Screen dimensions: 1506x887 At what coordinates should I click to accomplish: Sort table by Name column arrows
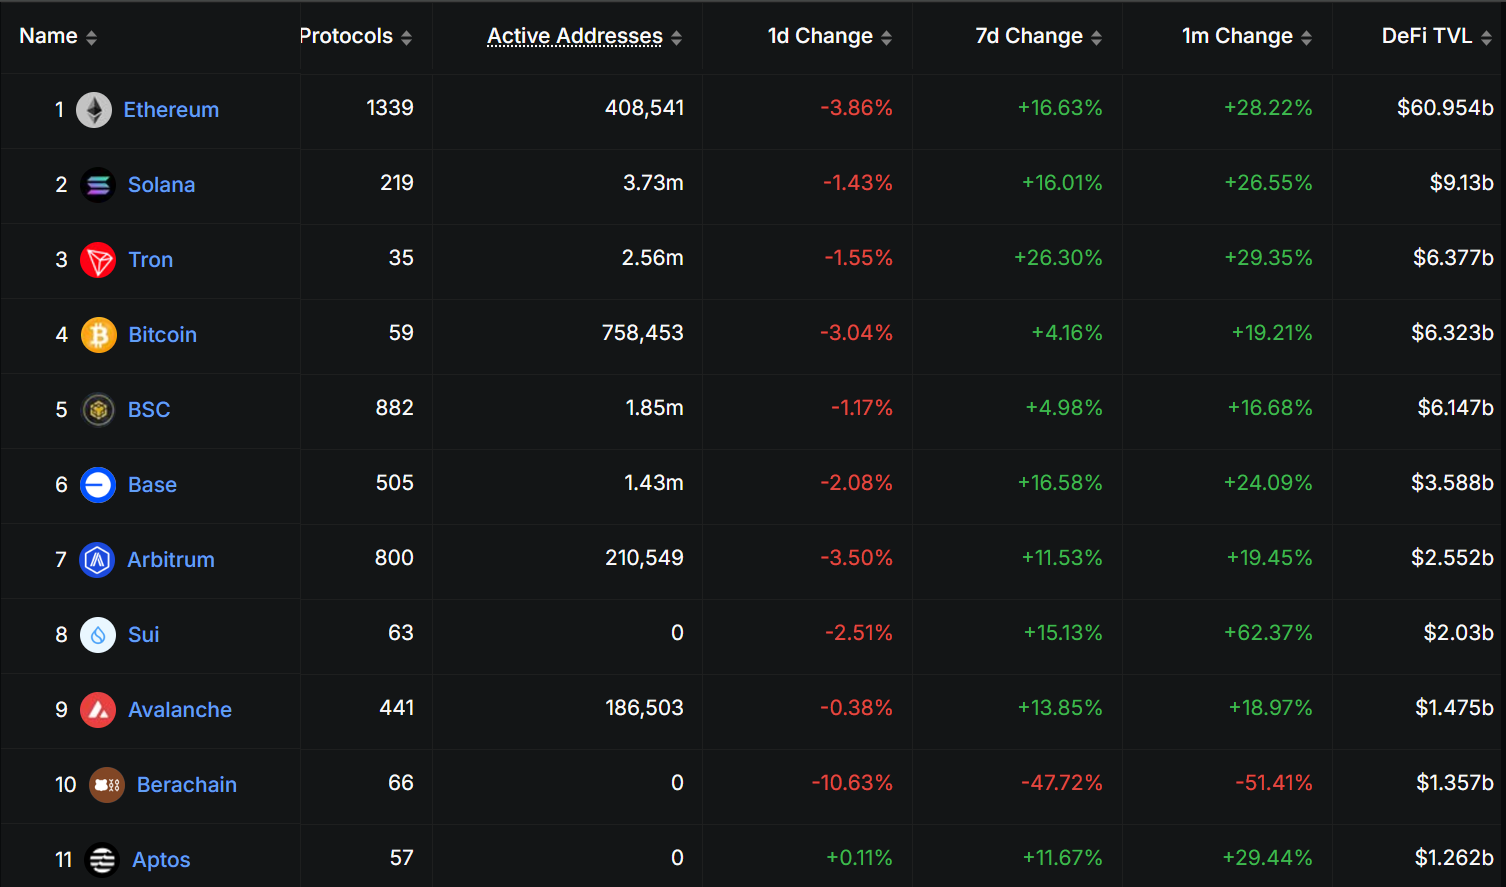pos(92,37)
